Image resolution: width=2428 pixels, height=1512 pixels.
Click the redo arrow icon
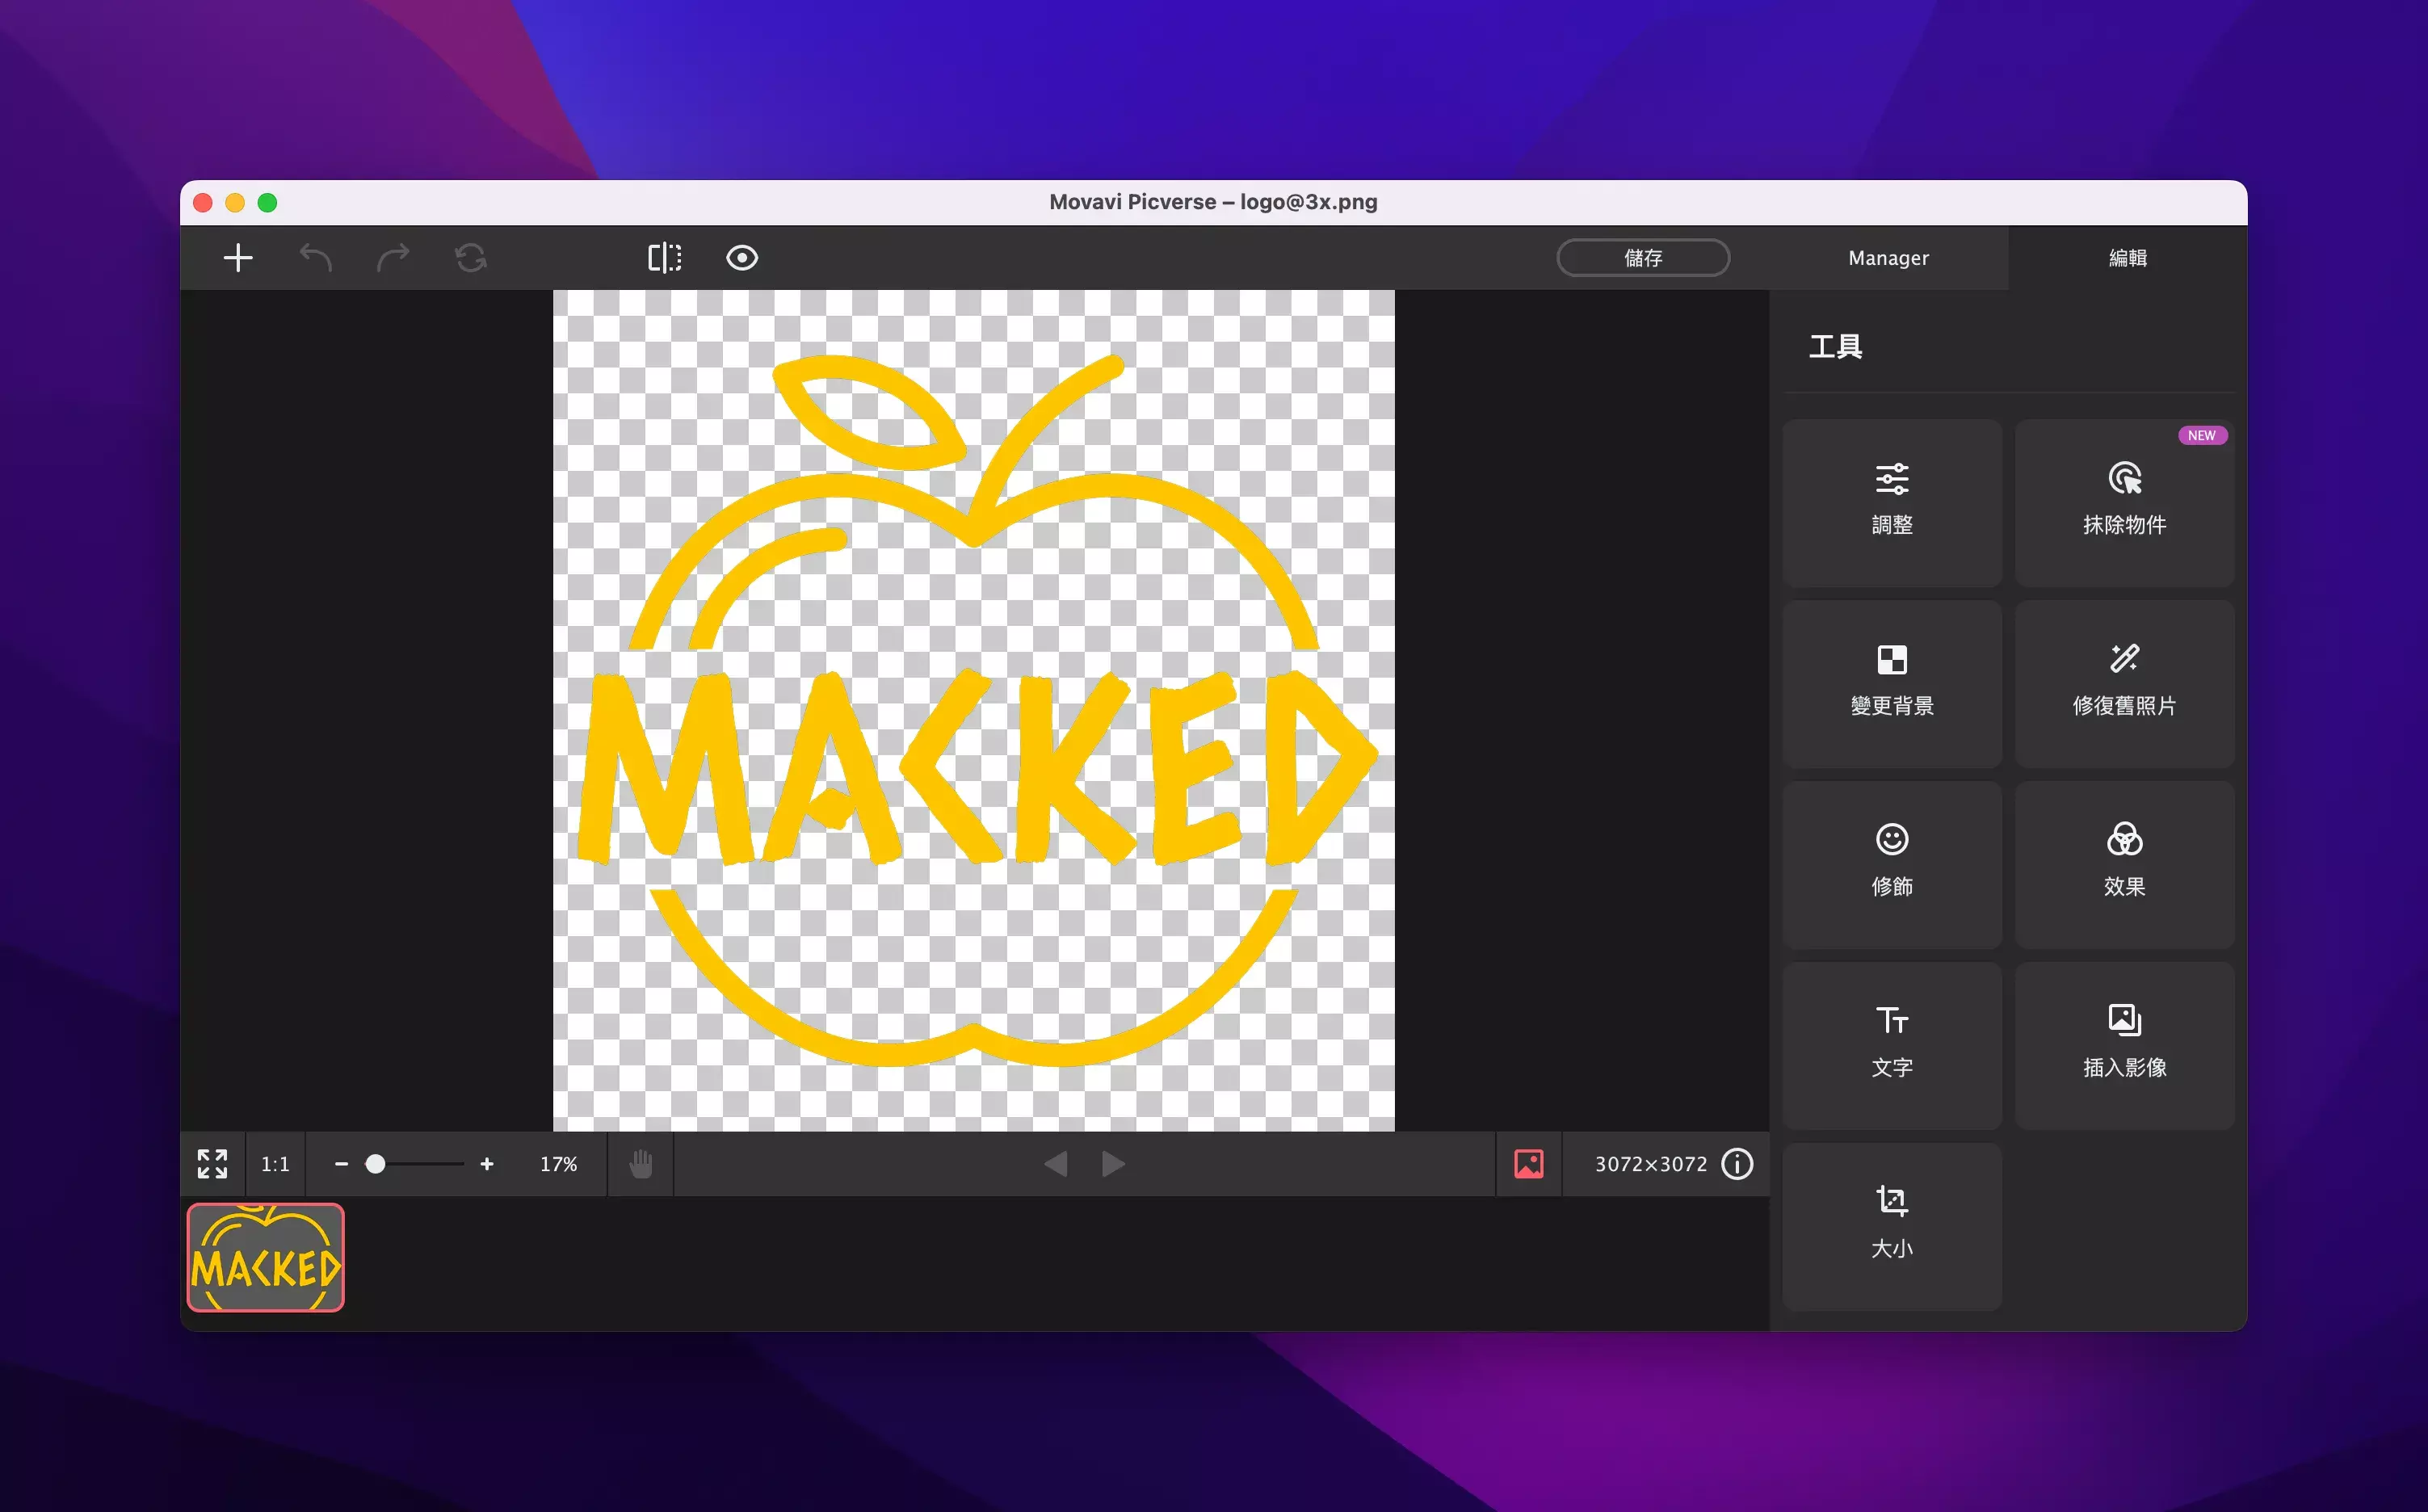point(393,258)
